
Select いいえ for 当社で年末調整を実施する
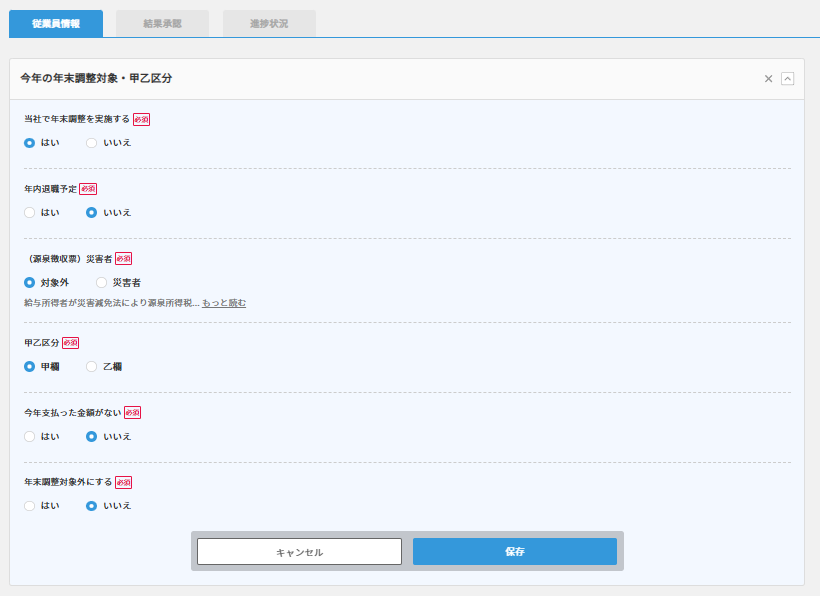92,143
